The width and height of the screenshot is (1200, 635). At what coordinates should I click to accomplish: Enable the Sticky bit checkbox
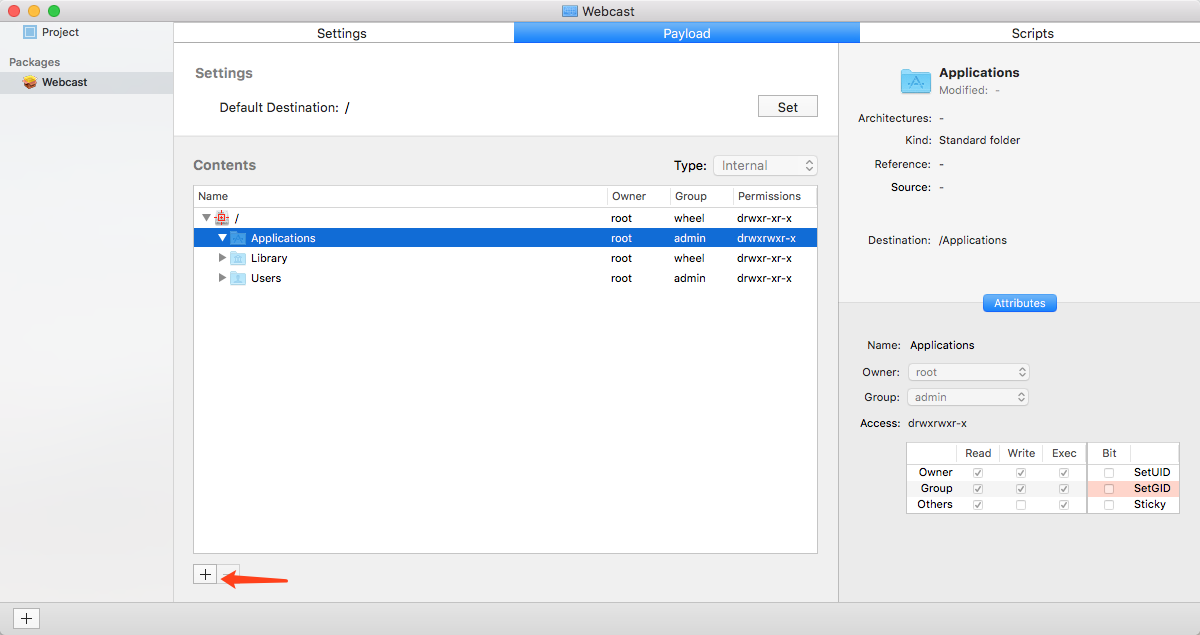pos(1107,504)
